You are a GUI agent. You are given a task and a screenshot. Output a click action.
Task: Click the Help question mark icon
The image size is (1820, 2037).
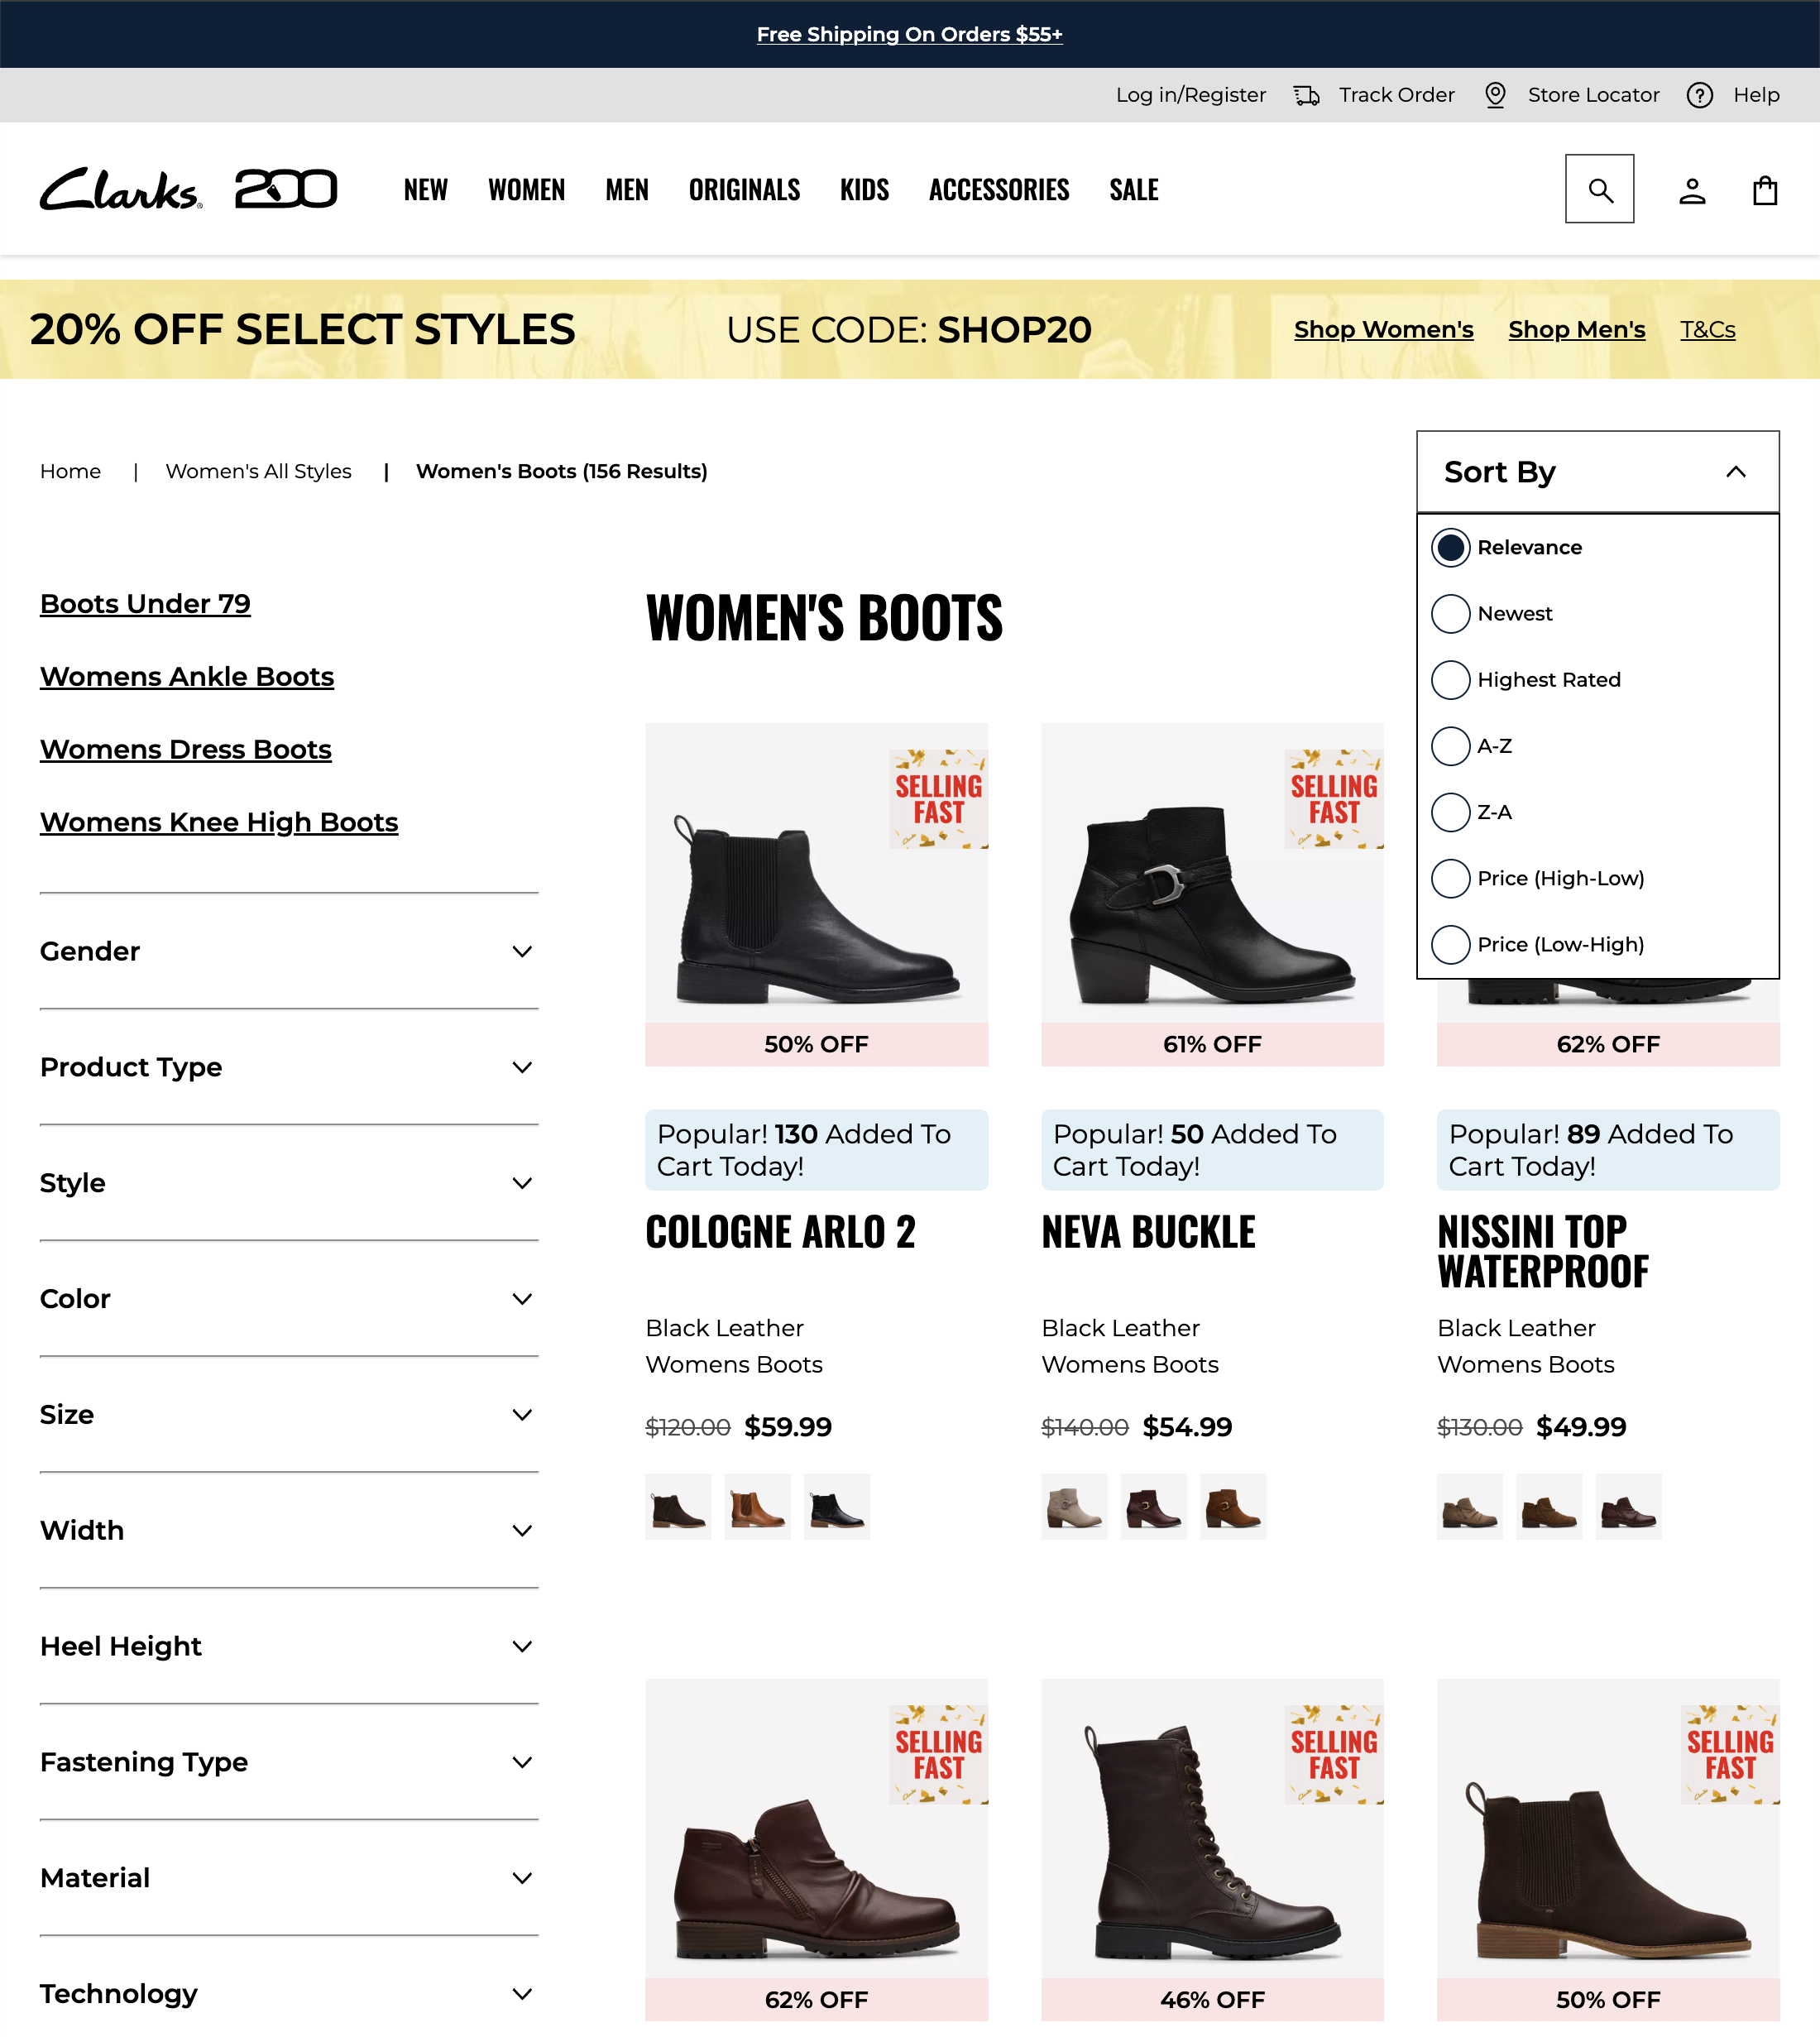(x=1700, y=95)
